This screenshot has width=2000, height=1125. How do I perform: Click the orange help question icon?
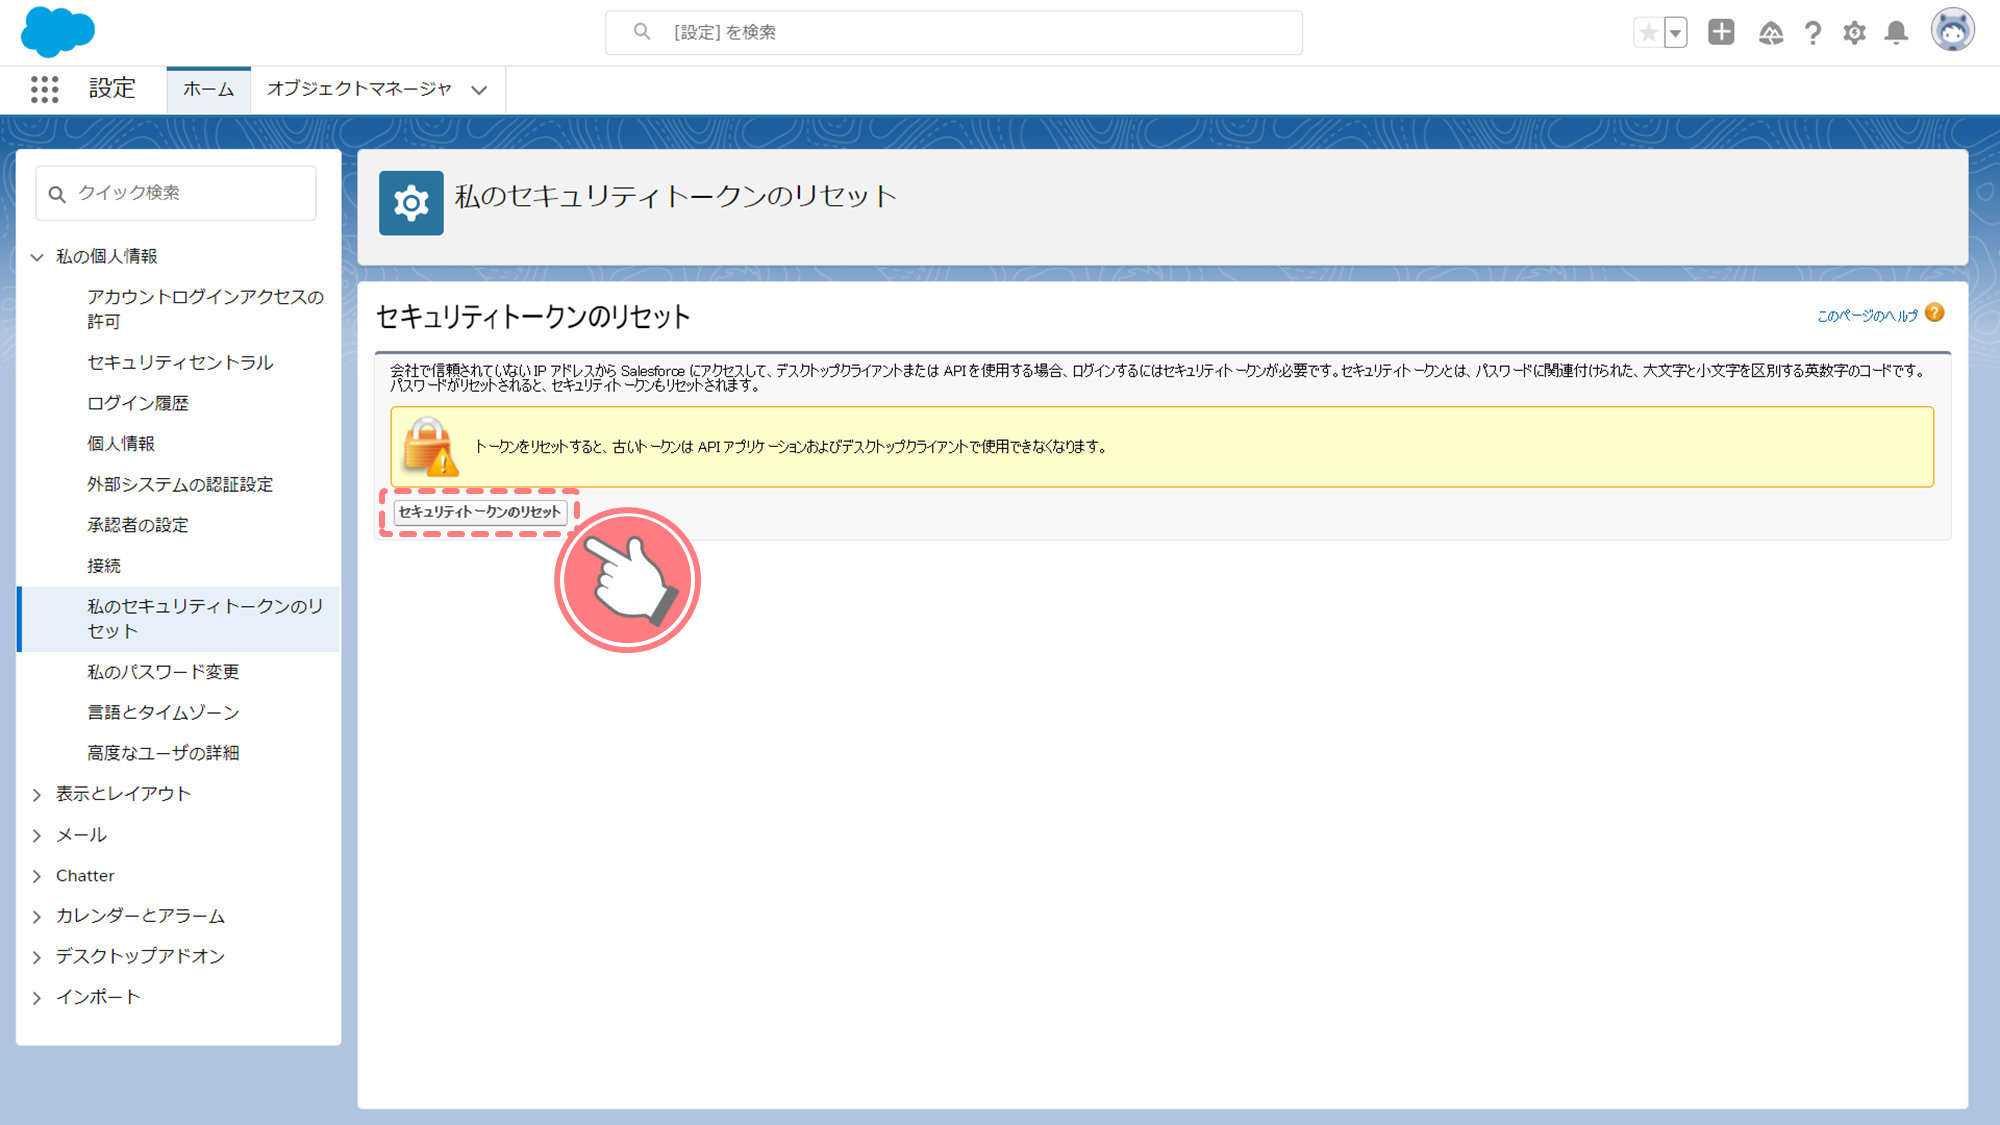click(1935, 313)
